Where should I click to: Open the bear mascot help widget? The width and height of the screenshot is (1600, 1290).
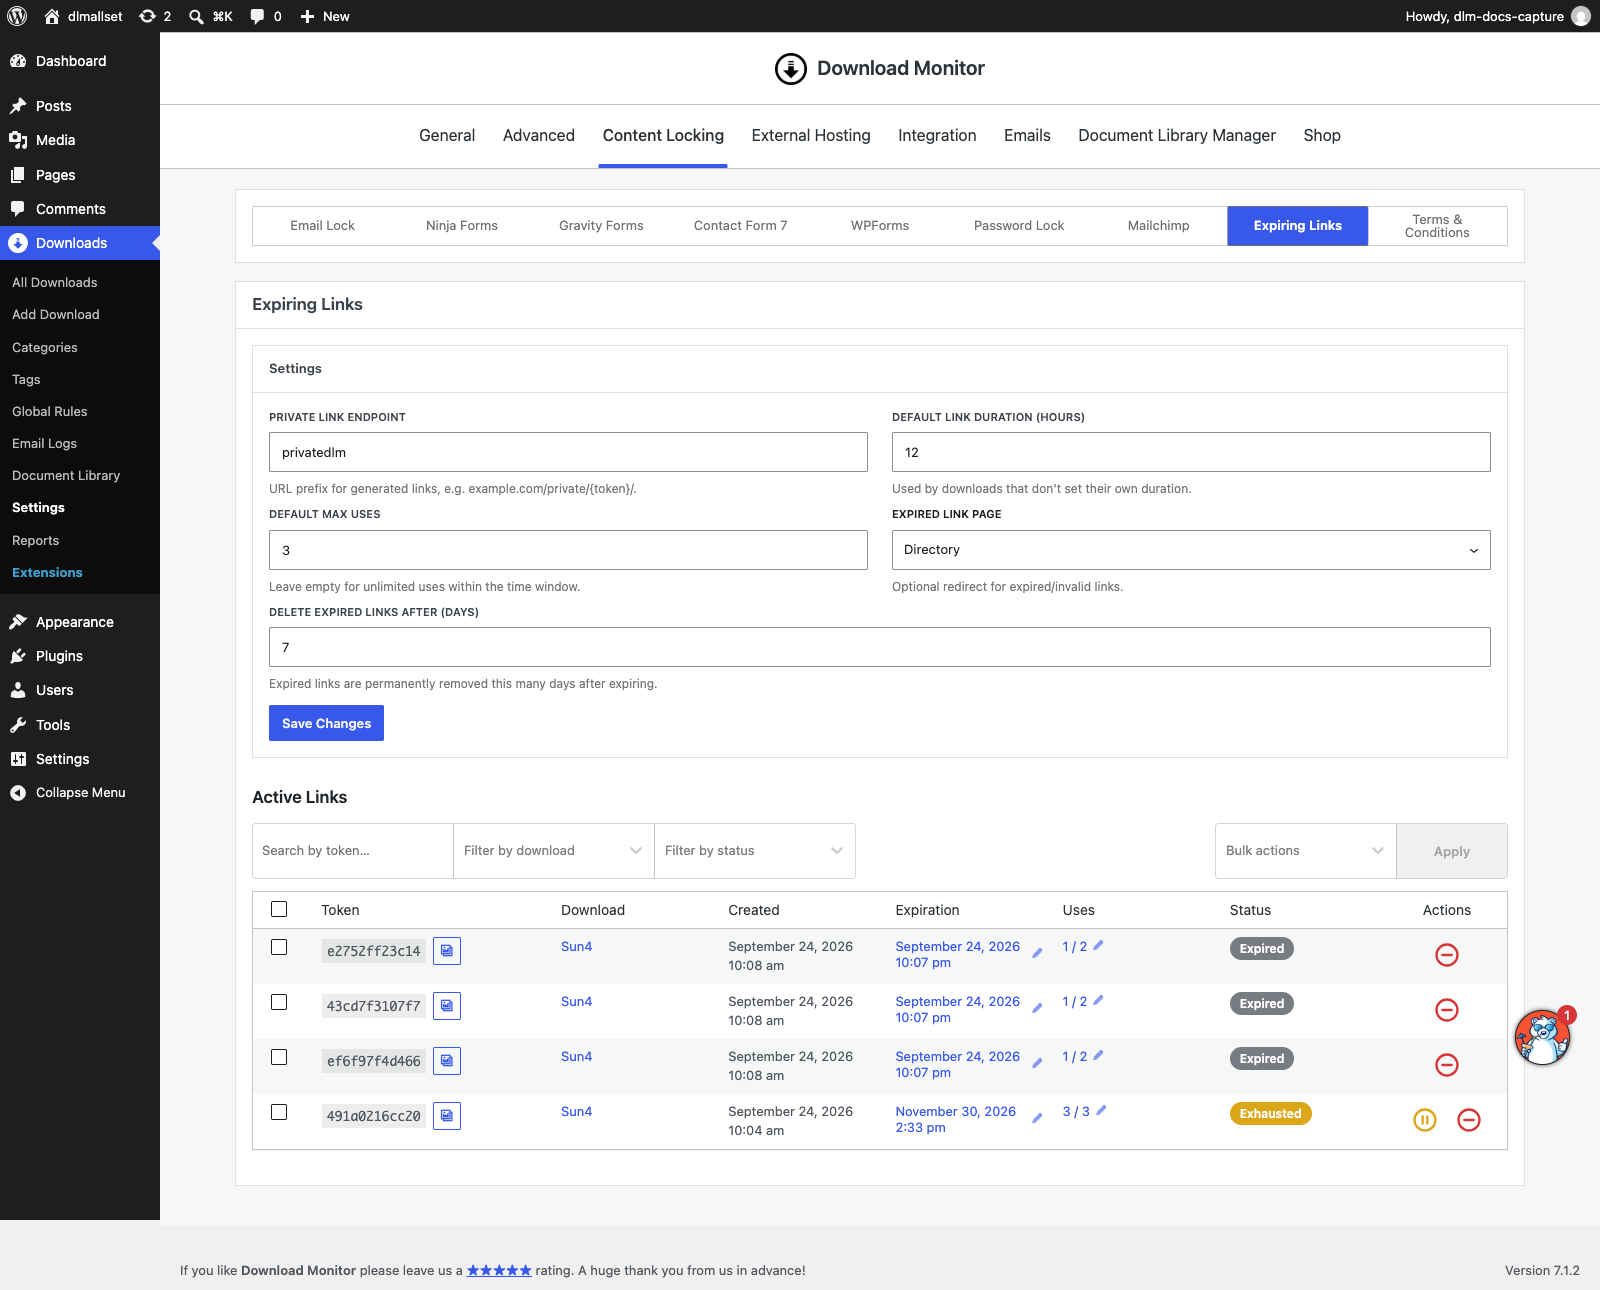click(1543, 1037)
